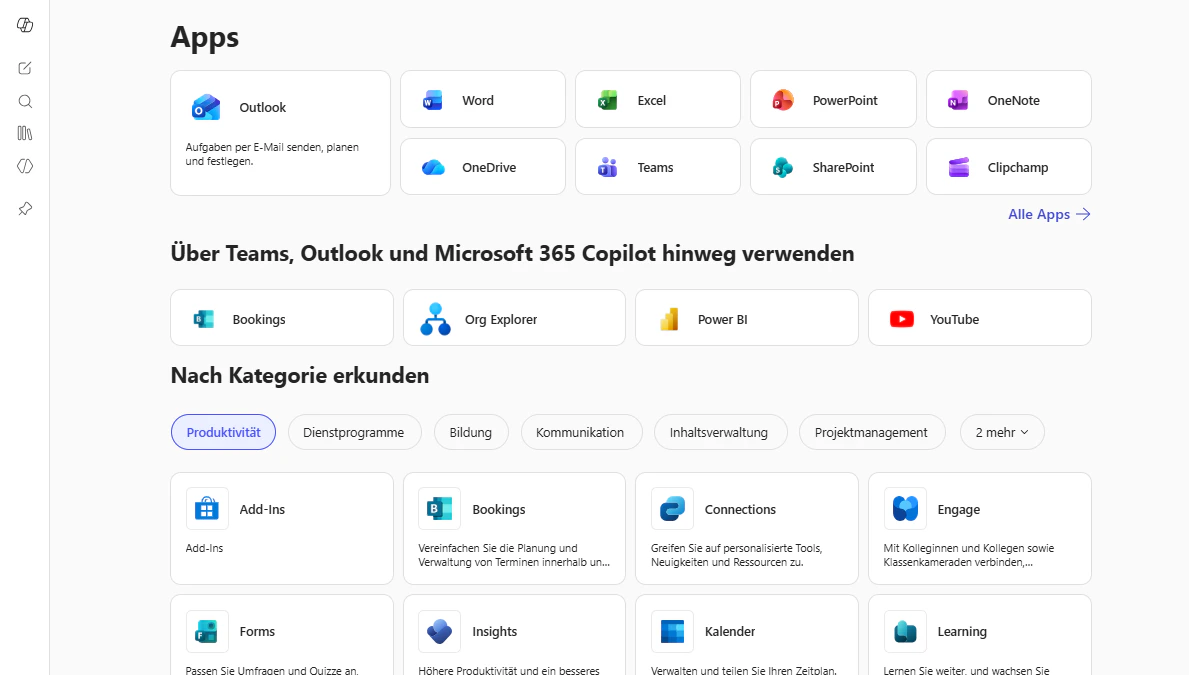Open the Power BI card
The image size is (1189, 675).
pos(747,318)
